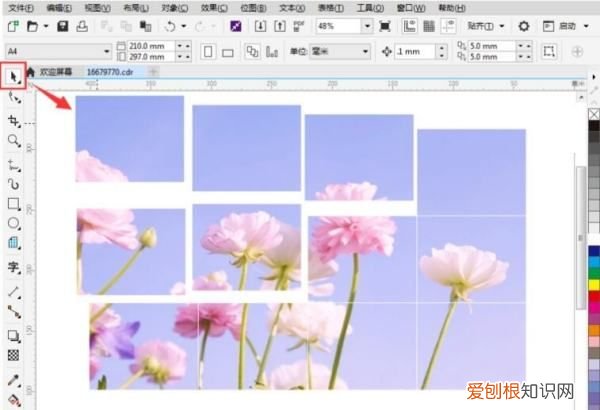Set page to Portrait orientation
The height and width of the screenshot is (410, 600).
click(x=208, y=51)
